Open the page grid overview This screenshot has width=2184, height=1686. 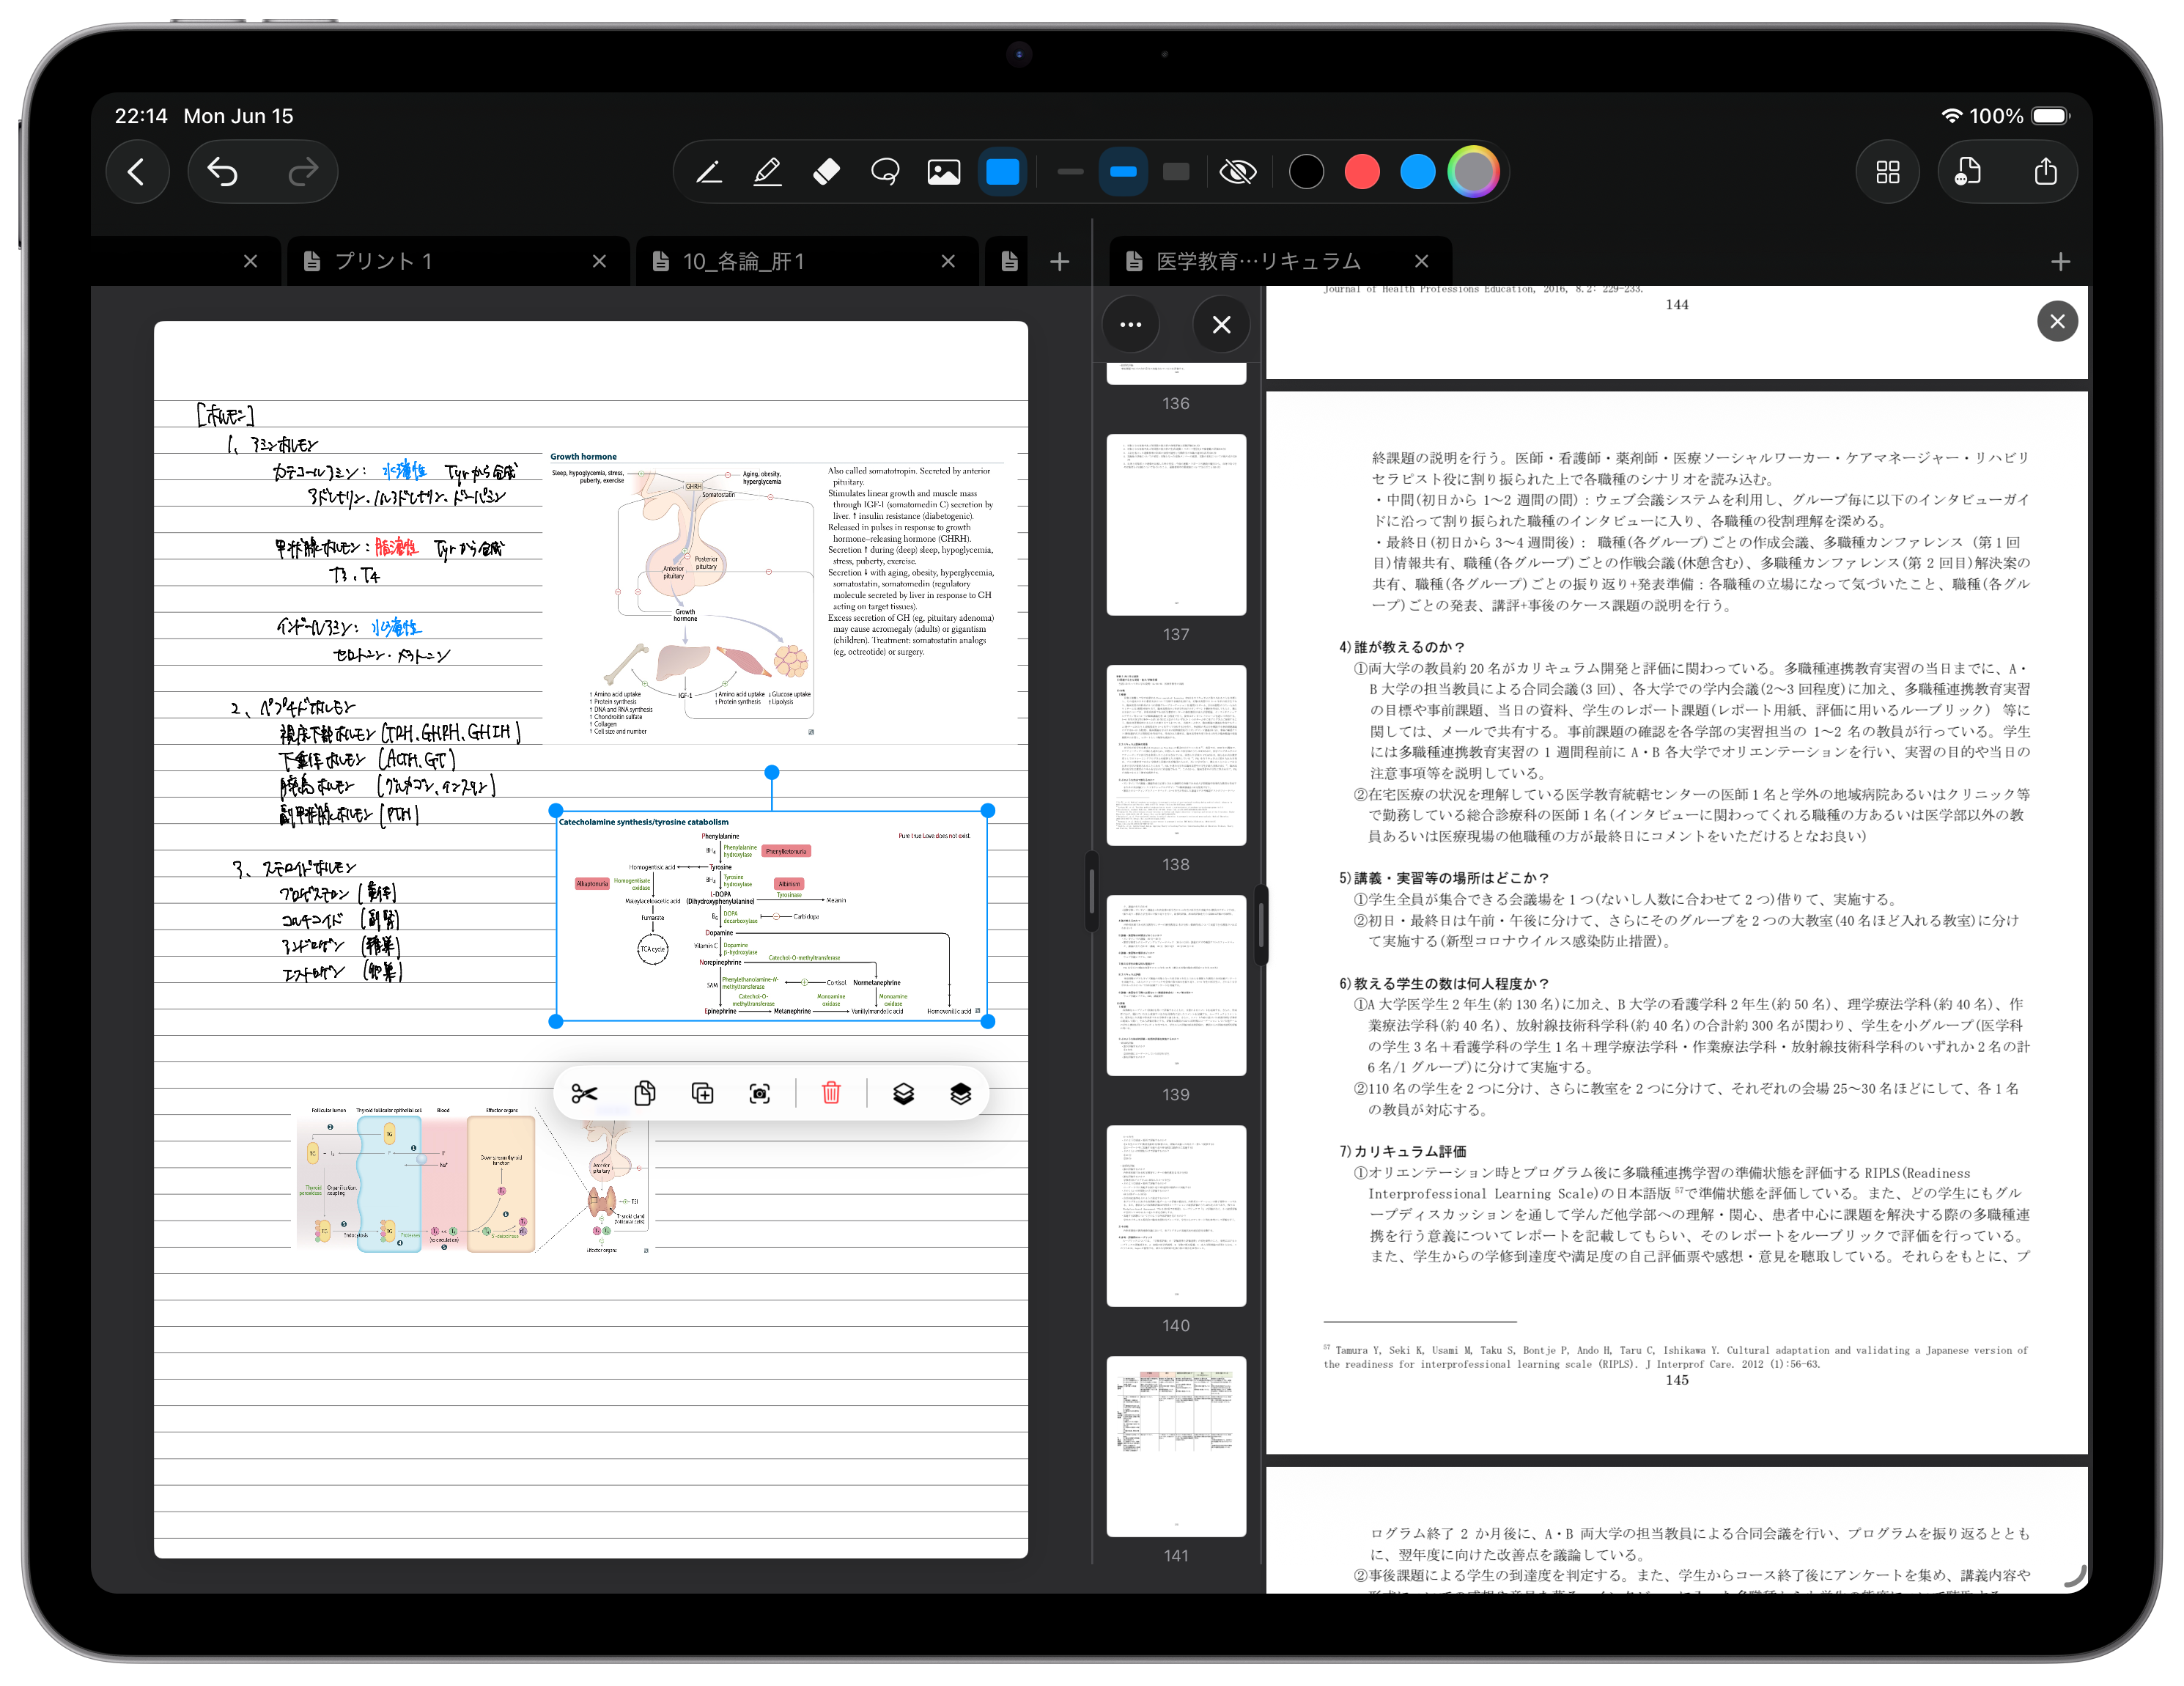(x=1888, y=172)
